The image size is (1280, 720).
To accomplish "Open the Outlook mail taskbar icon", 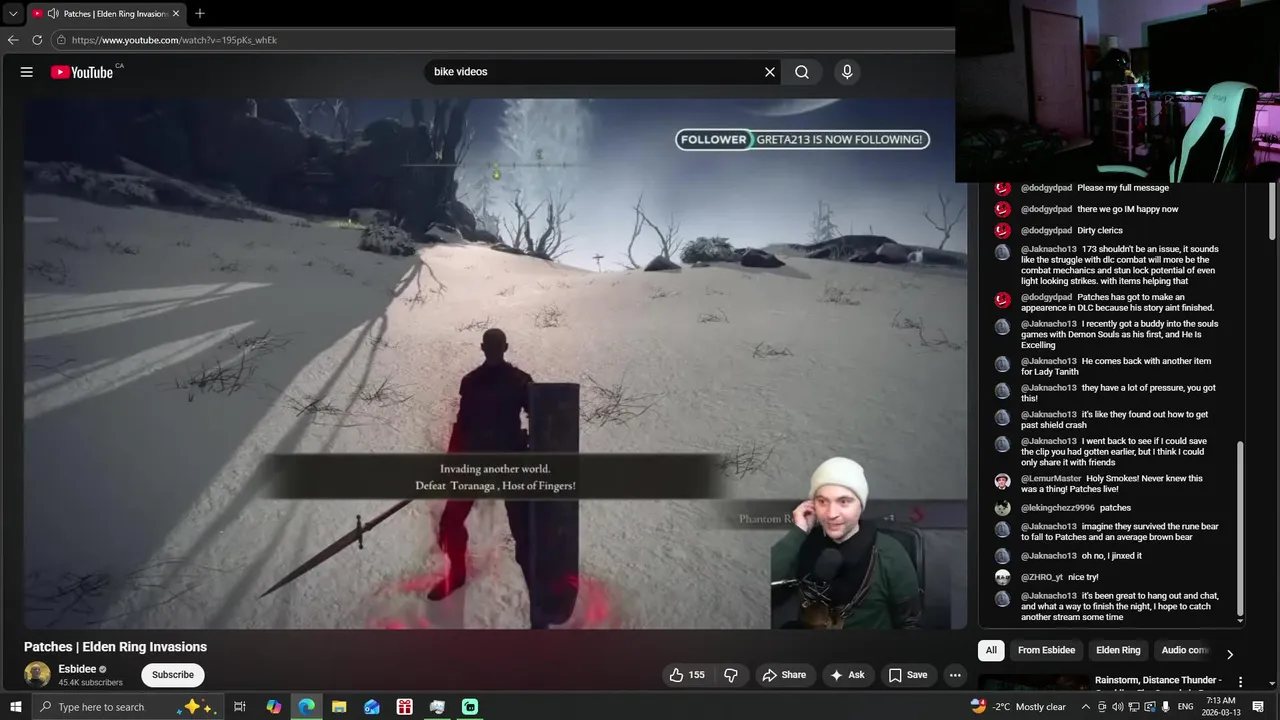I will pyautogui.click(x=372, y=707).
